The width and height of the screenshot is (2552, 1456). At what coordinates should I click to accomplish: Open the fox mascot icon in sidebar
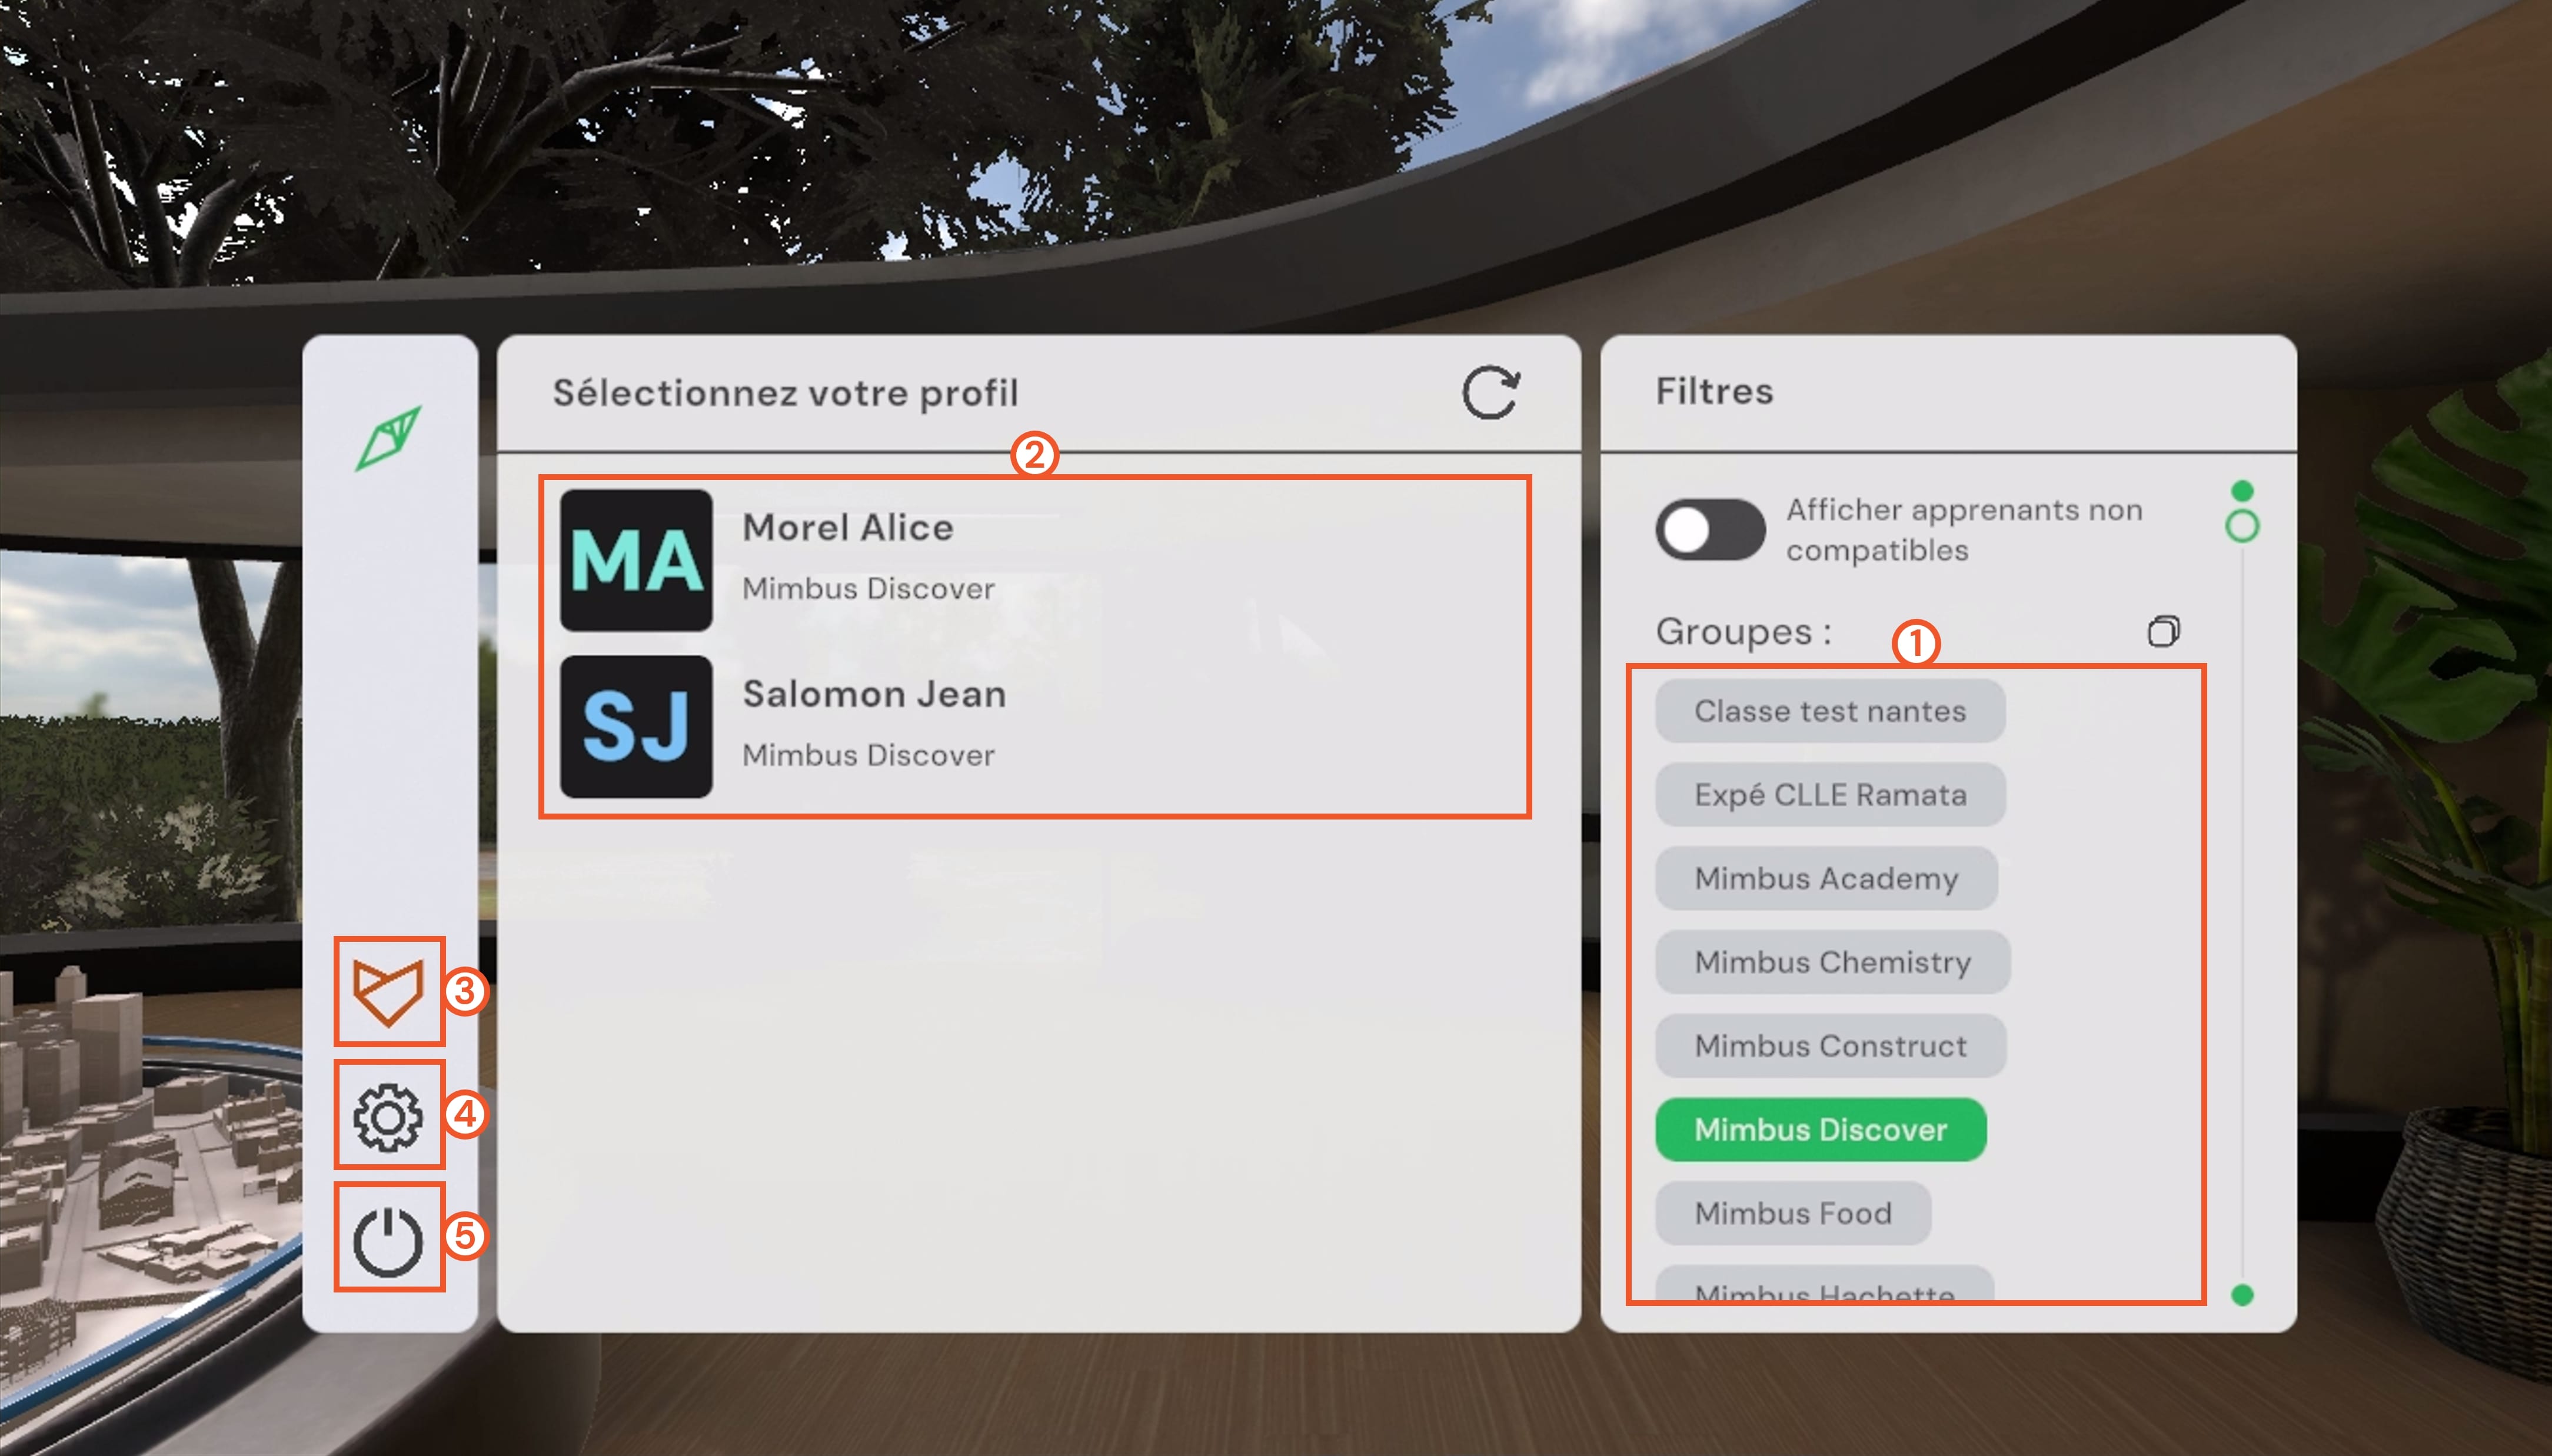point(389,991)
